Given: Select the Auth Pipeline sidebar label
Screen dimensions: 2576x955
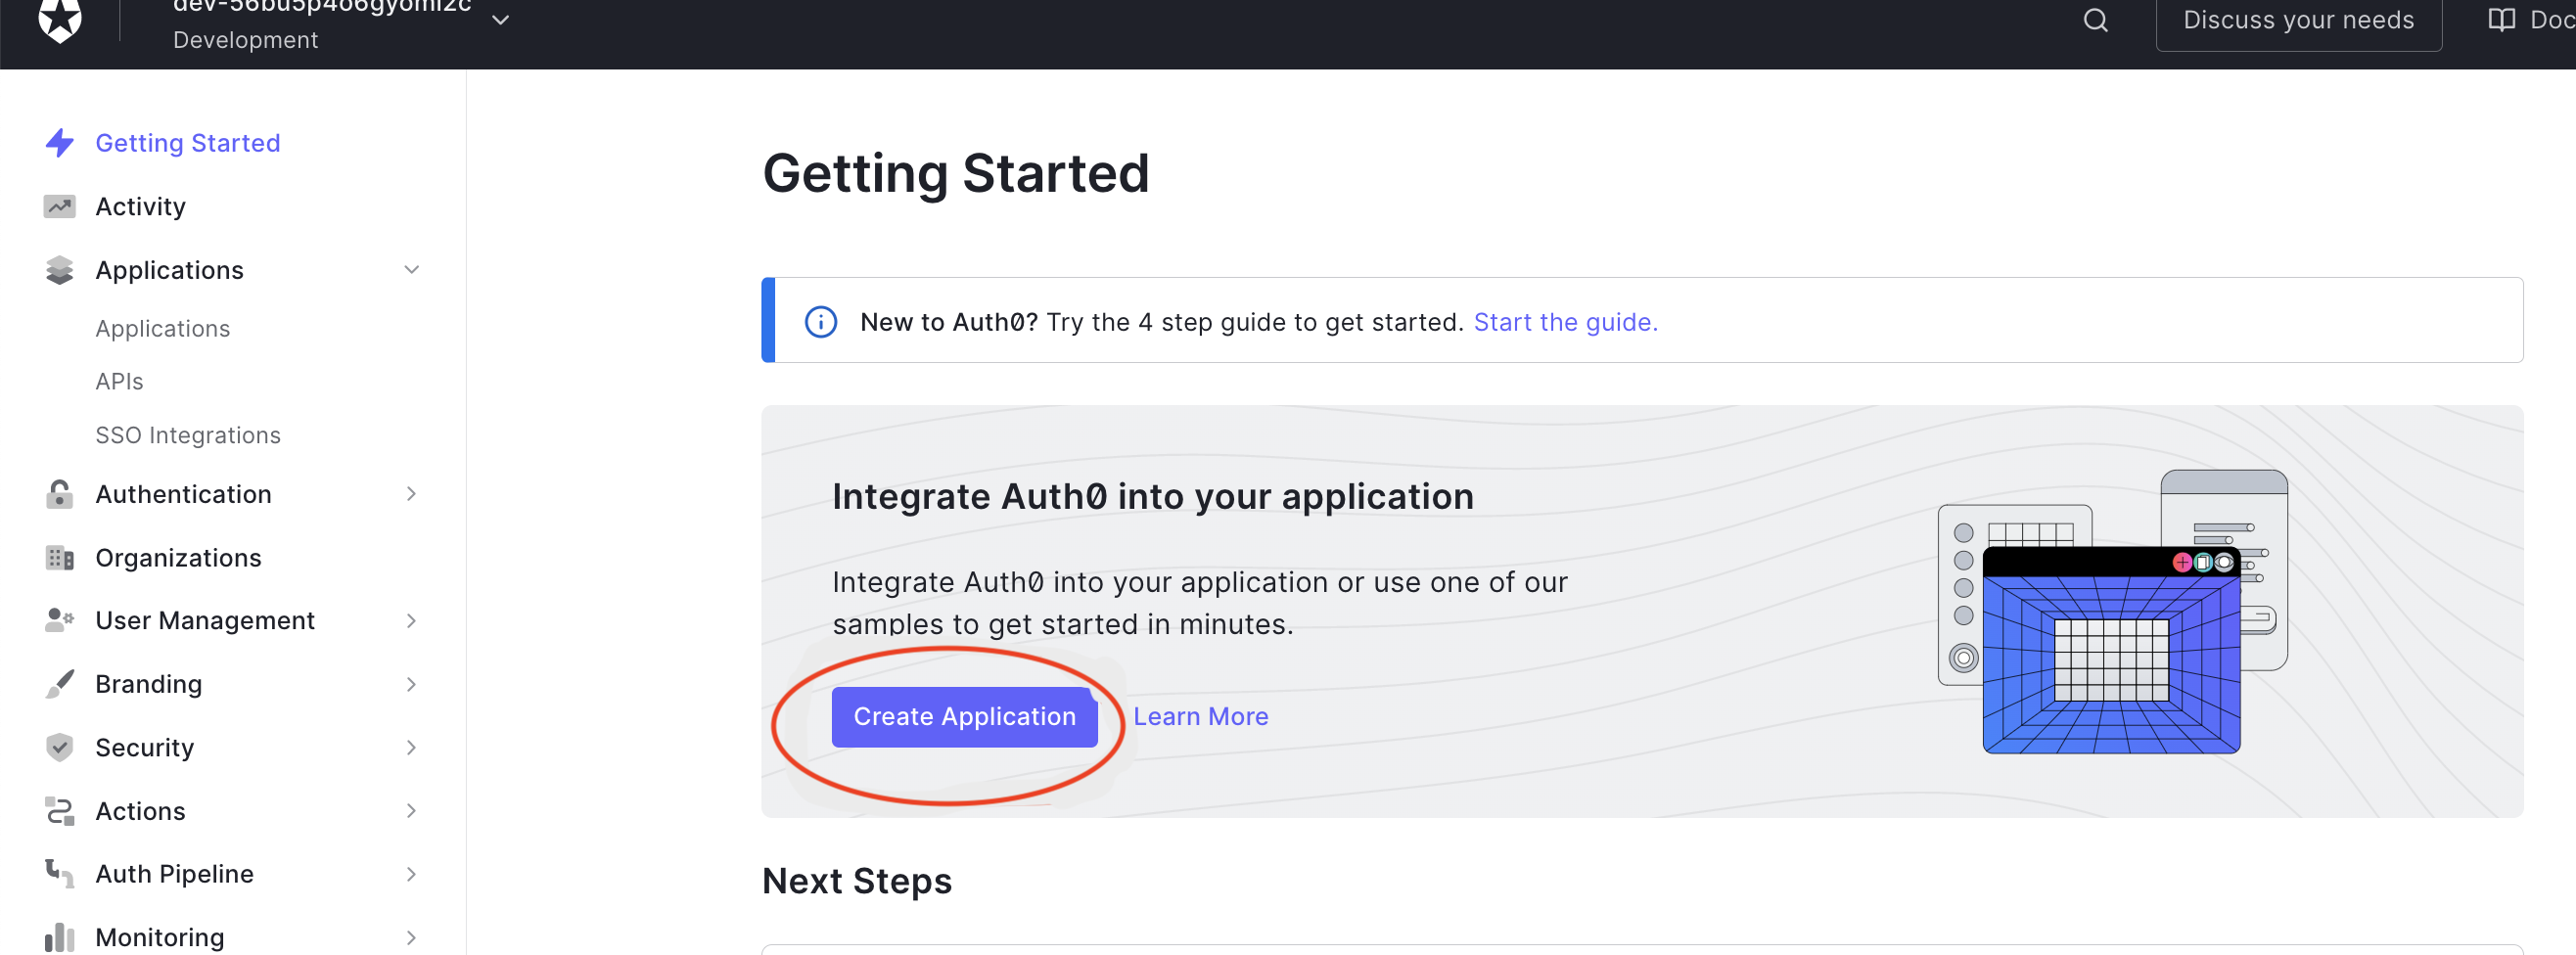Looking at the screenshot, I should (175, 874).
